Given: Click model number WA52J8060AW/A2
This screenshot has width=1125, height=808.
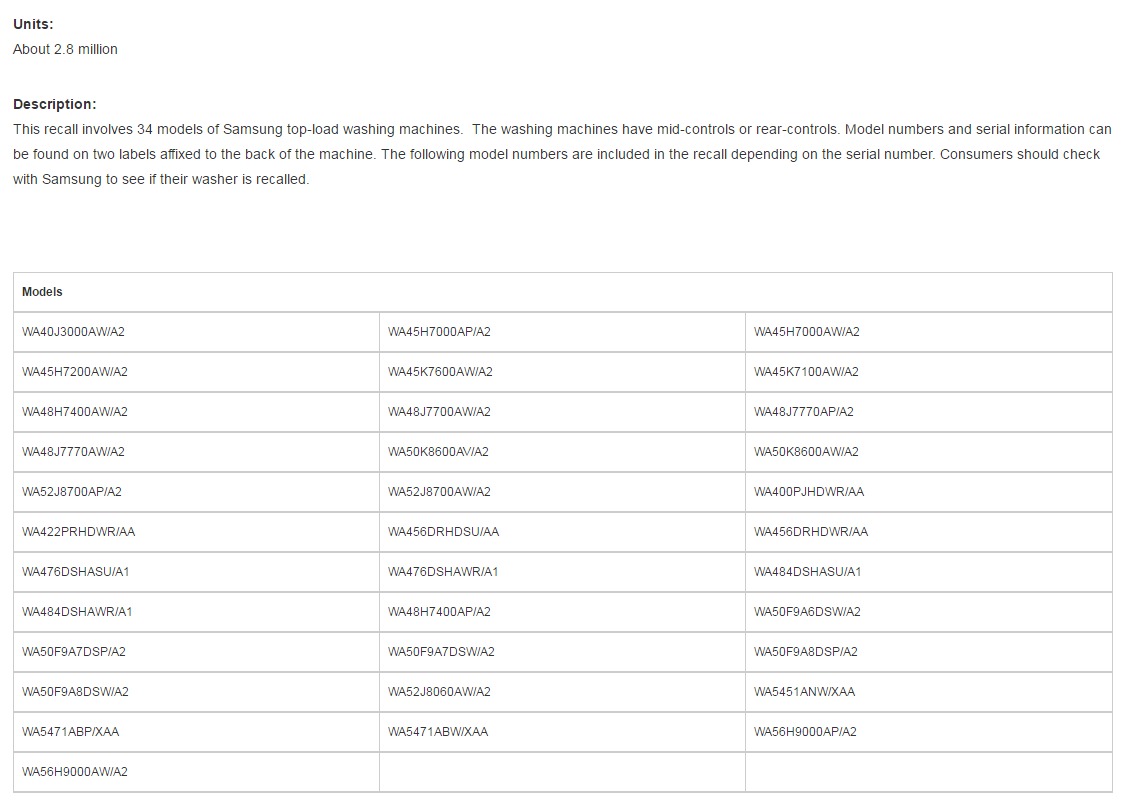Looking at the screenshot, I should 439,692.
